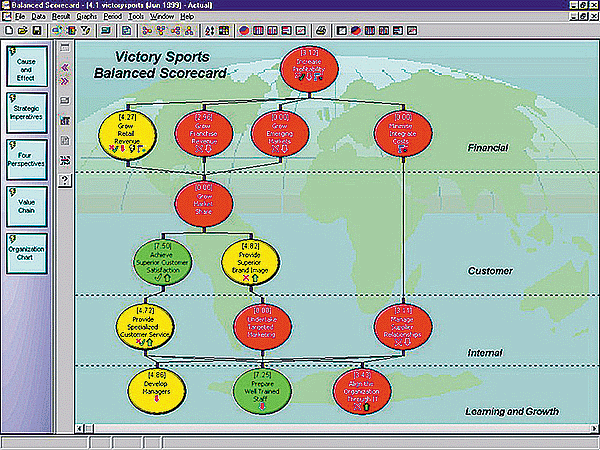Open the File menu
This screenshot has width=600, height=450.
click(20, 16)
